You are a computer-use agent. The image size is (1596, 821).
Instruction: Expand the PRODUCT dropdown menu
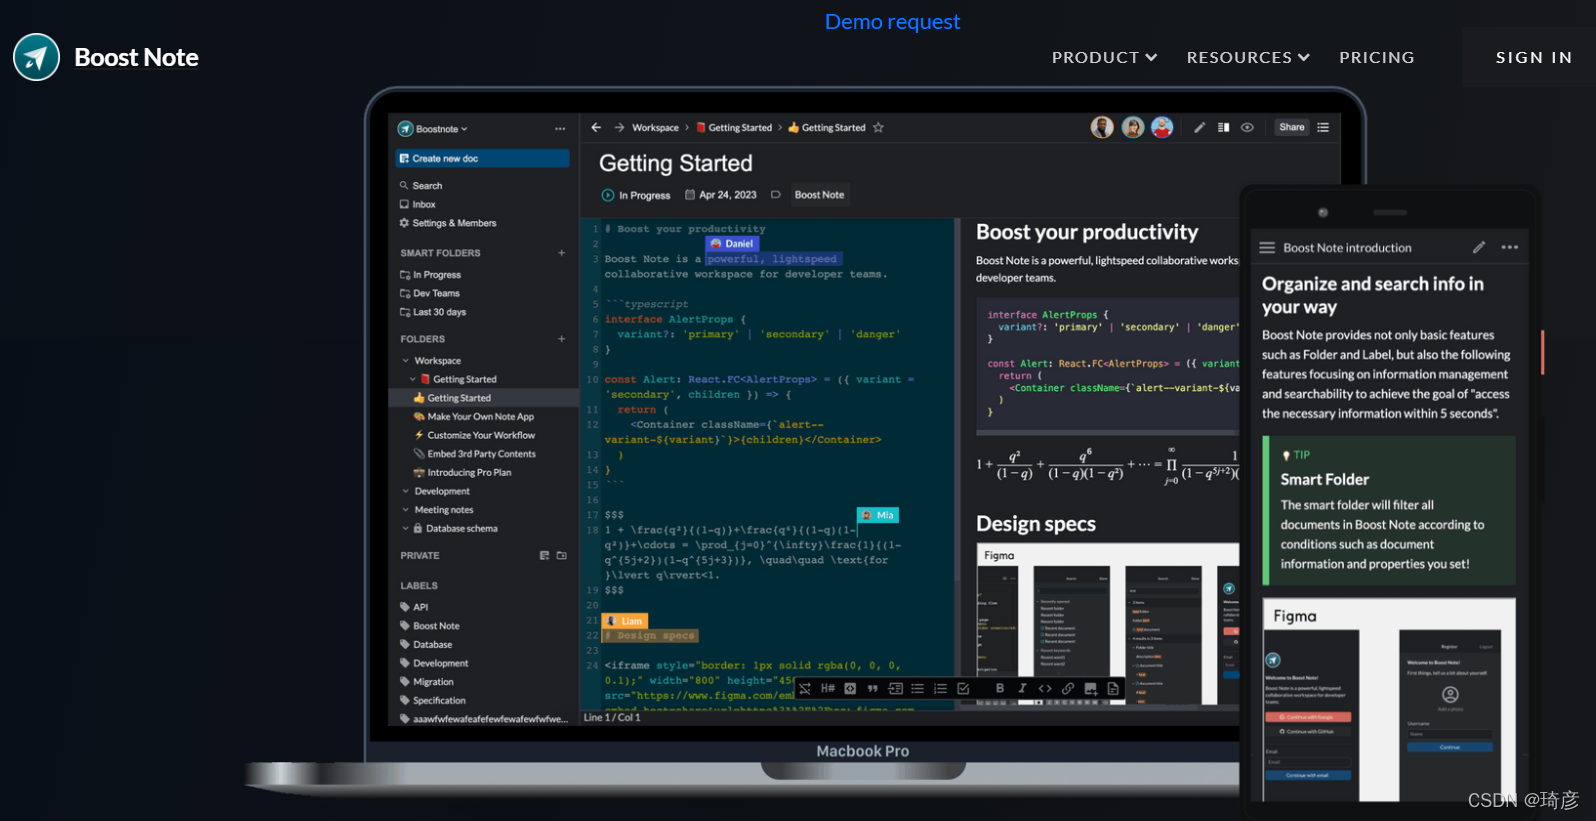click(x=1104, y=58)
